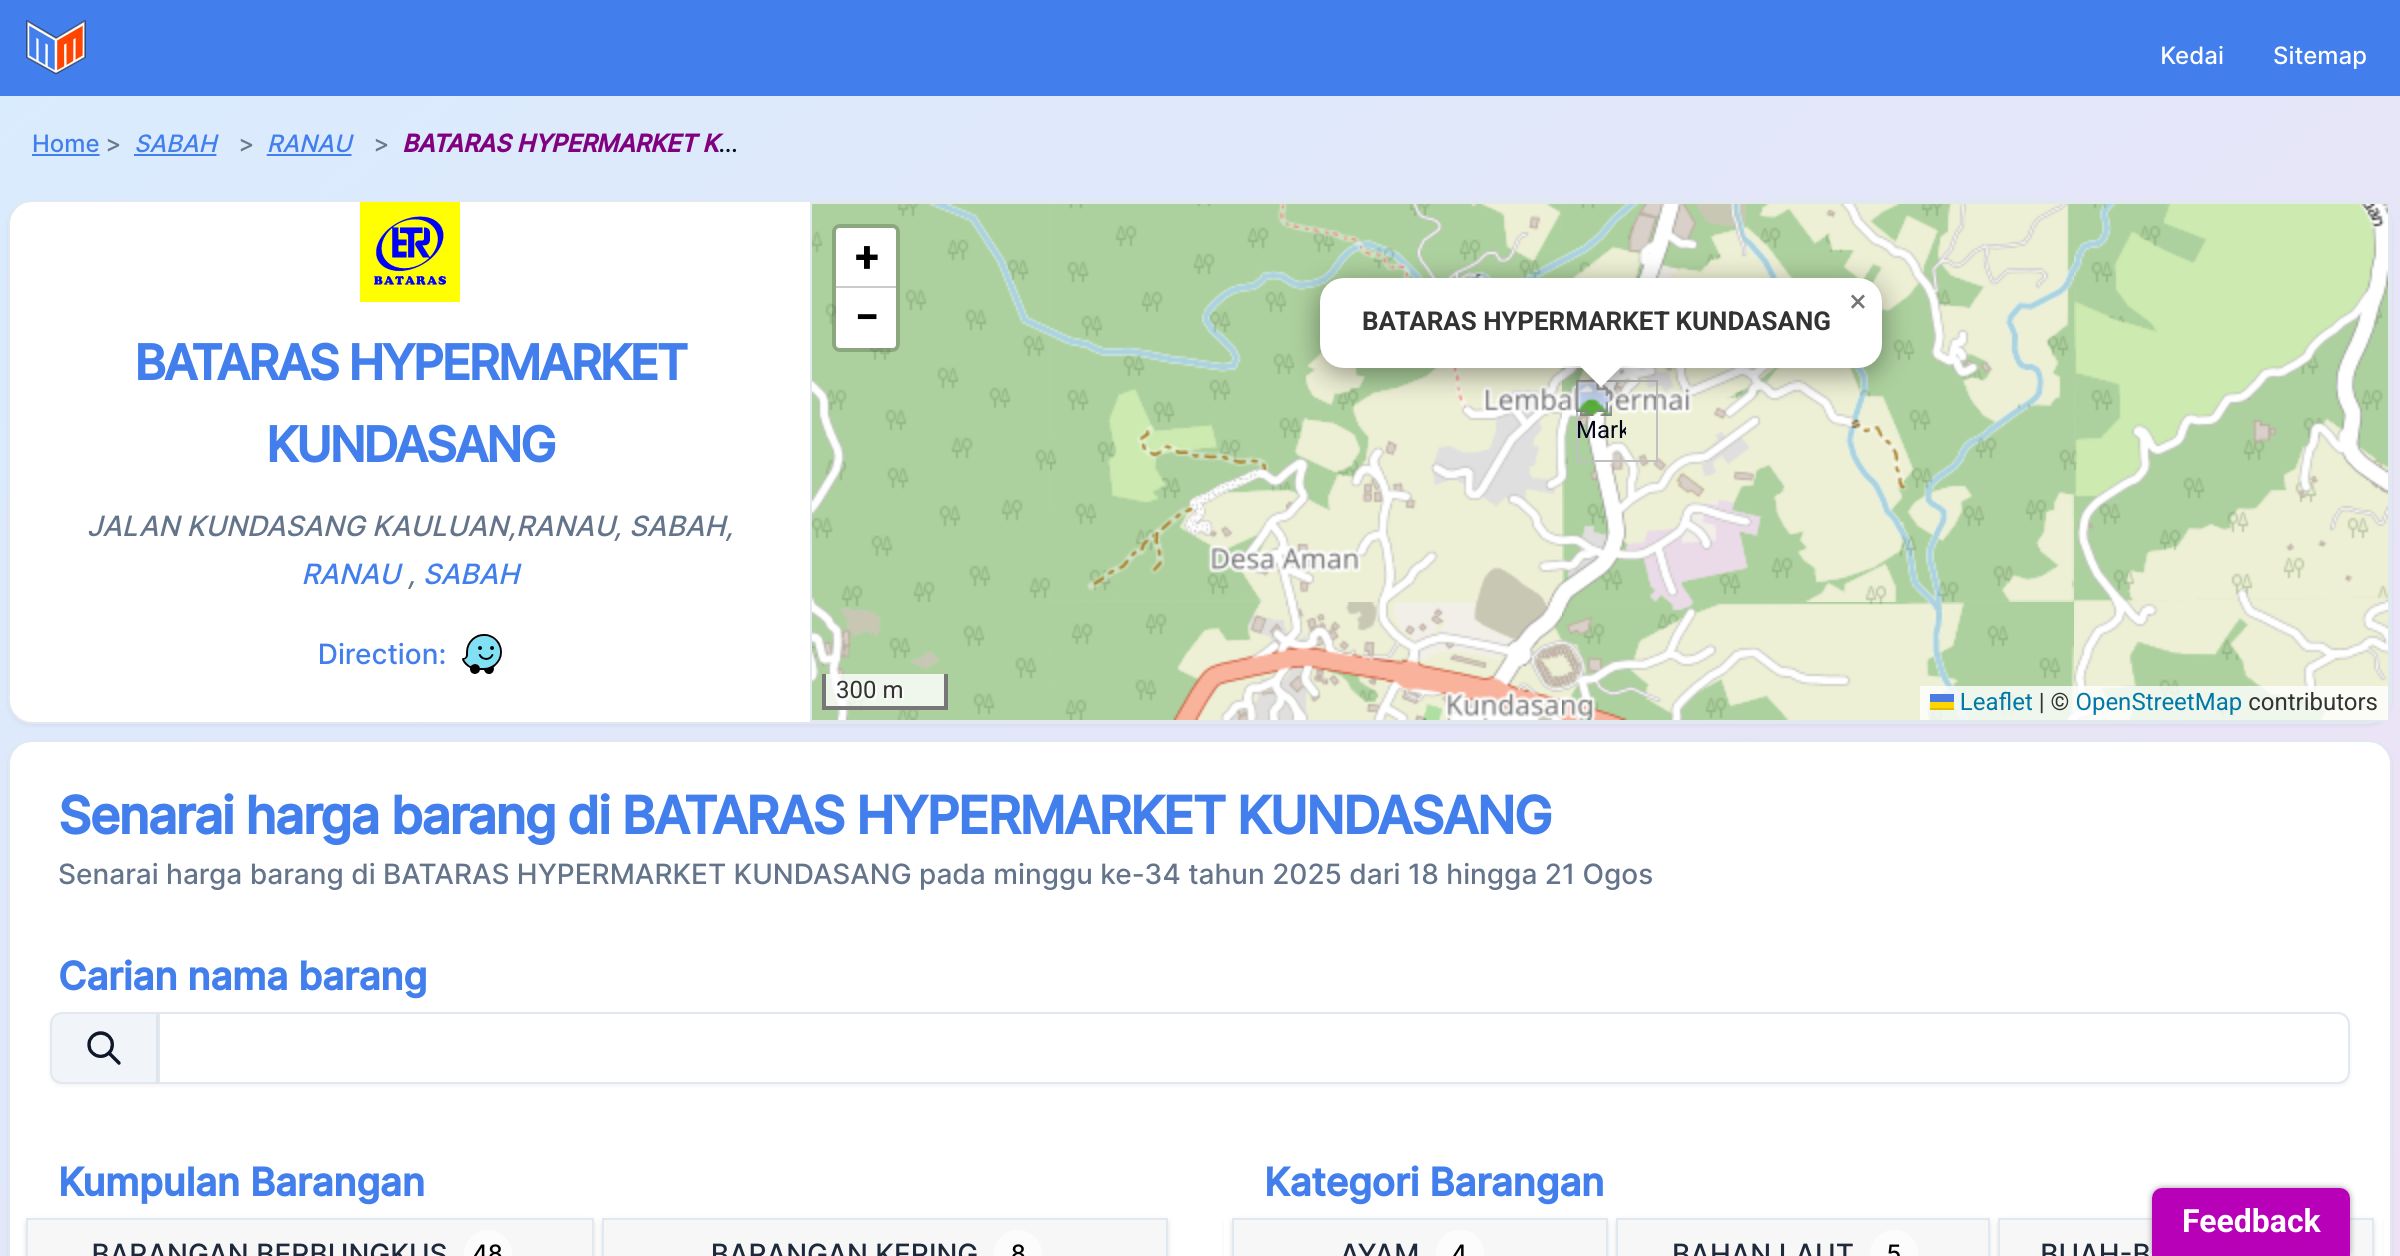This screenshot has height=1256, width=2400.
Task: Navigate to SABAH breadcrumb
Action: [176, 144]
